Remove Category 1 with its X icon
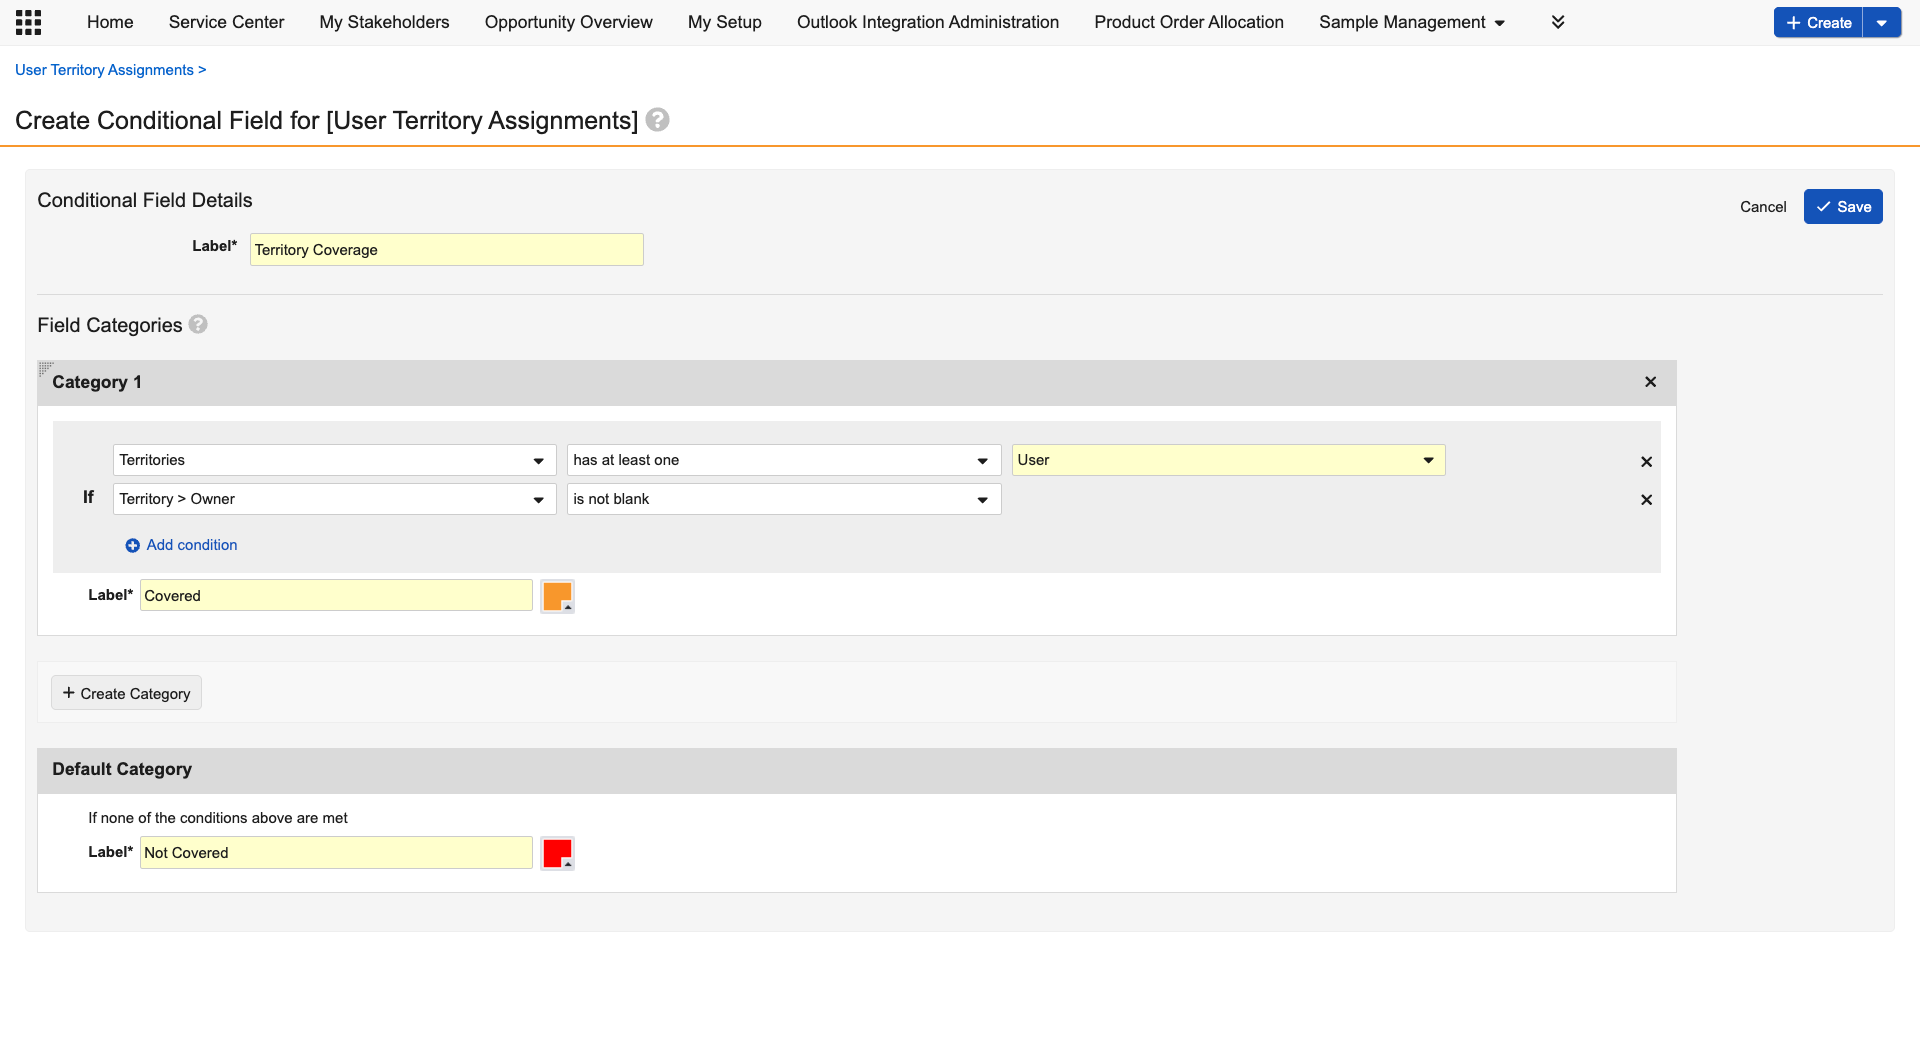Screen dimensions: 1920x1059 click(1649, 382)
